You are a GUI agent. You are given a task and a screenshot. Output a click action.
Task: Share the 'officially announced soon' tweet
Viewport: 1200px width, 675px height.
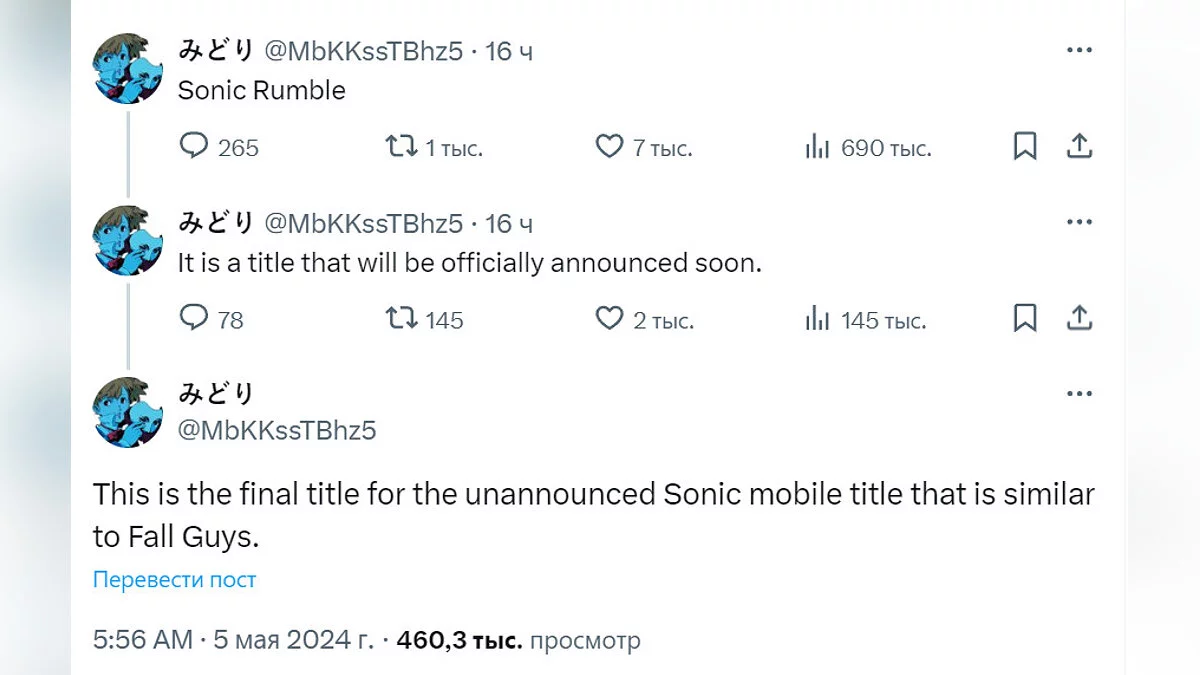point(1079,319)
